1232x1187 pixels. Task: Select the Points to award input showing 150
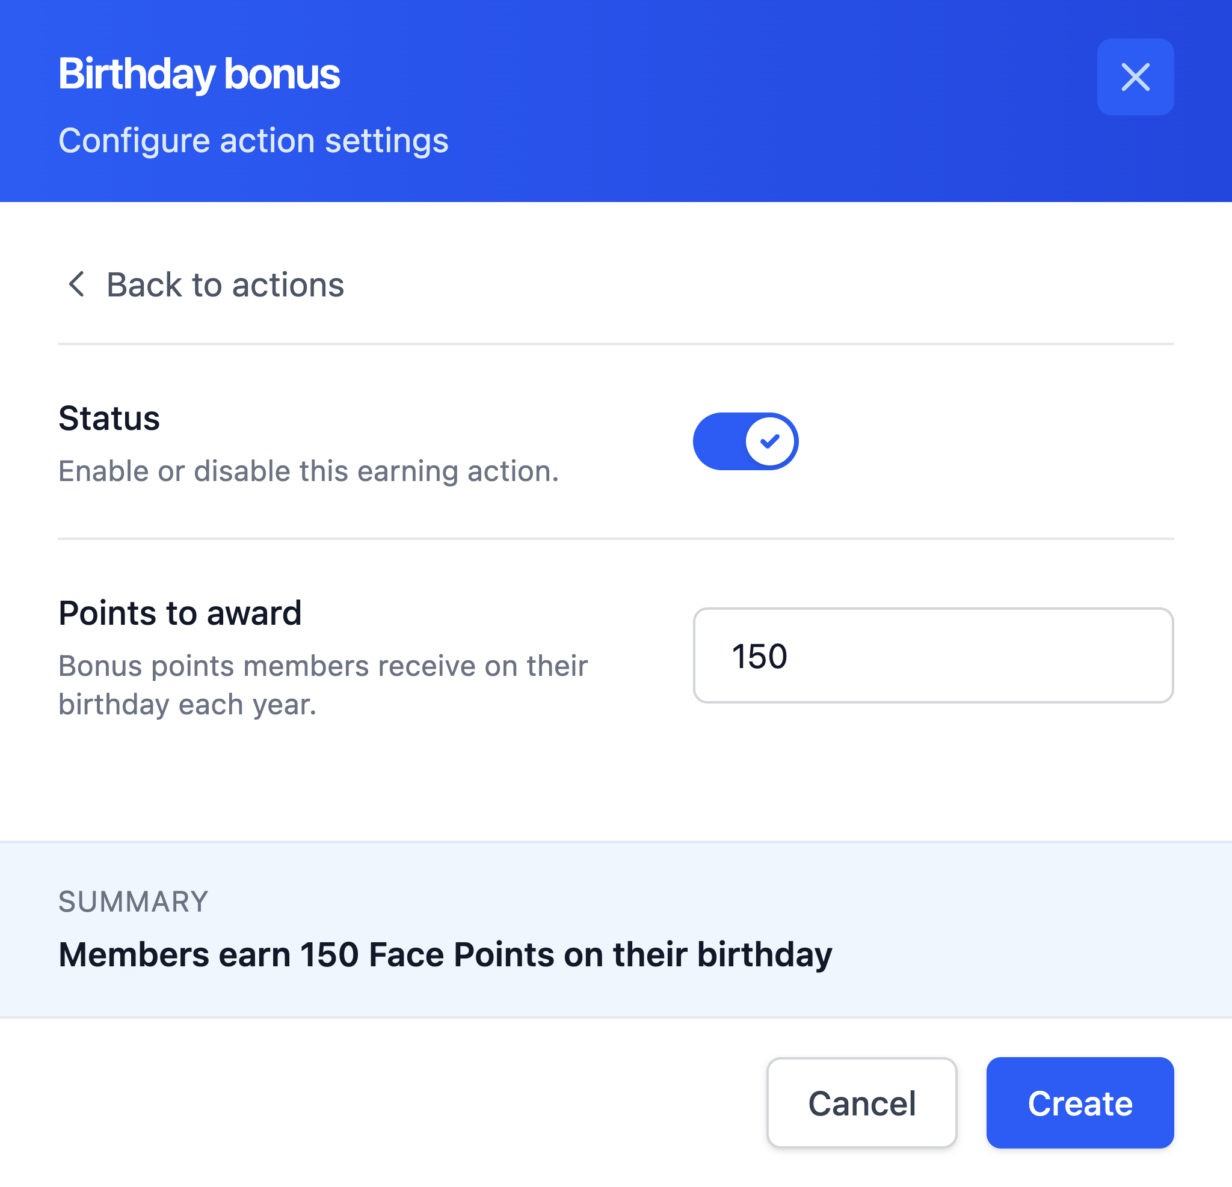click(x=932, y=656)
